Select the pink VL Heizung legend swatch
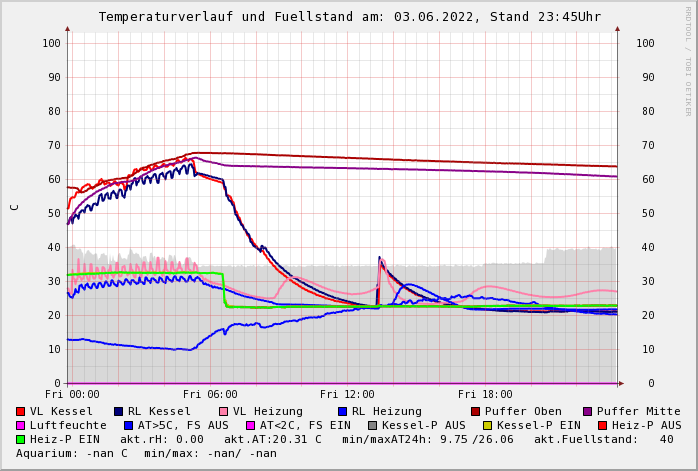 click(x=223, y=411)
